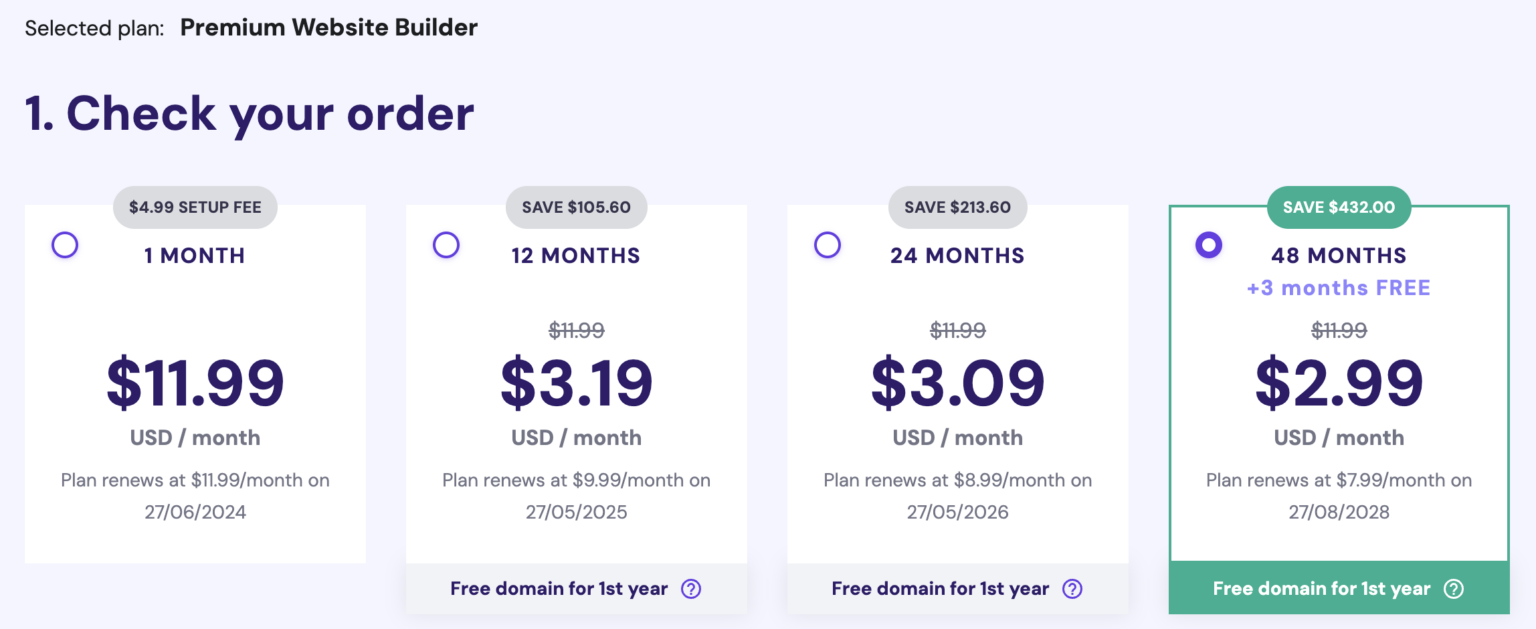
Task: Click the Check your order heading
Action: click(x=250, y=113)
